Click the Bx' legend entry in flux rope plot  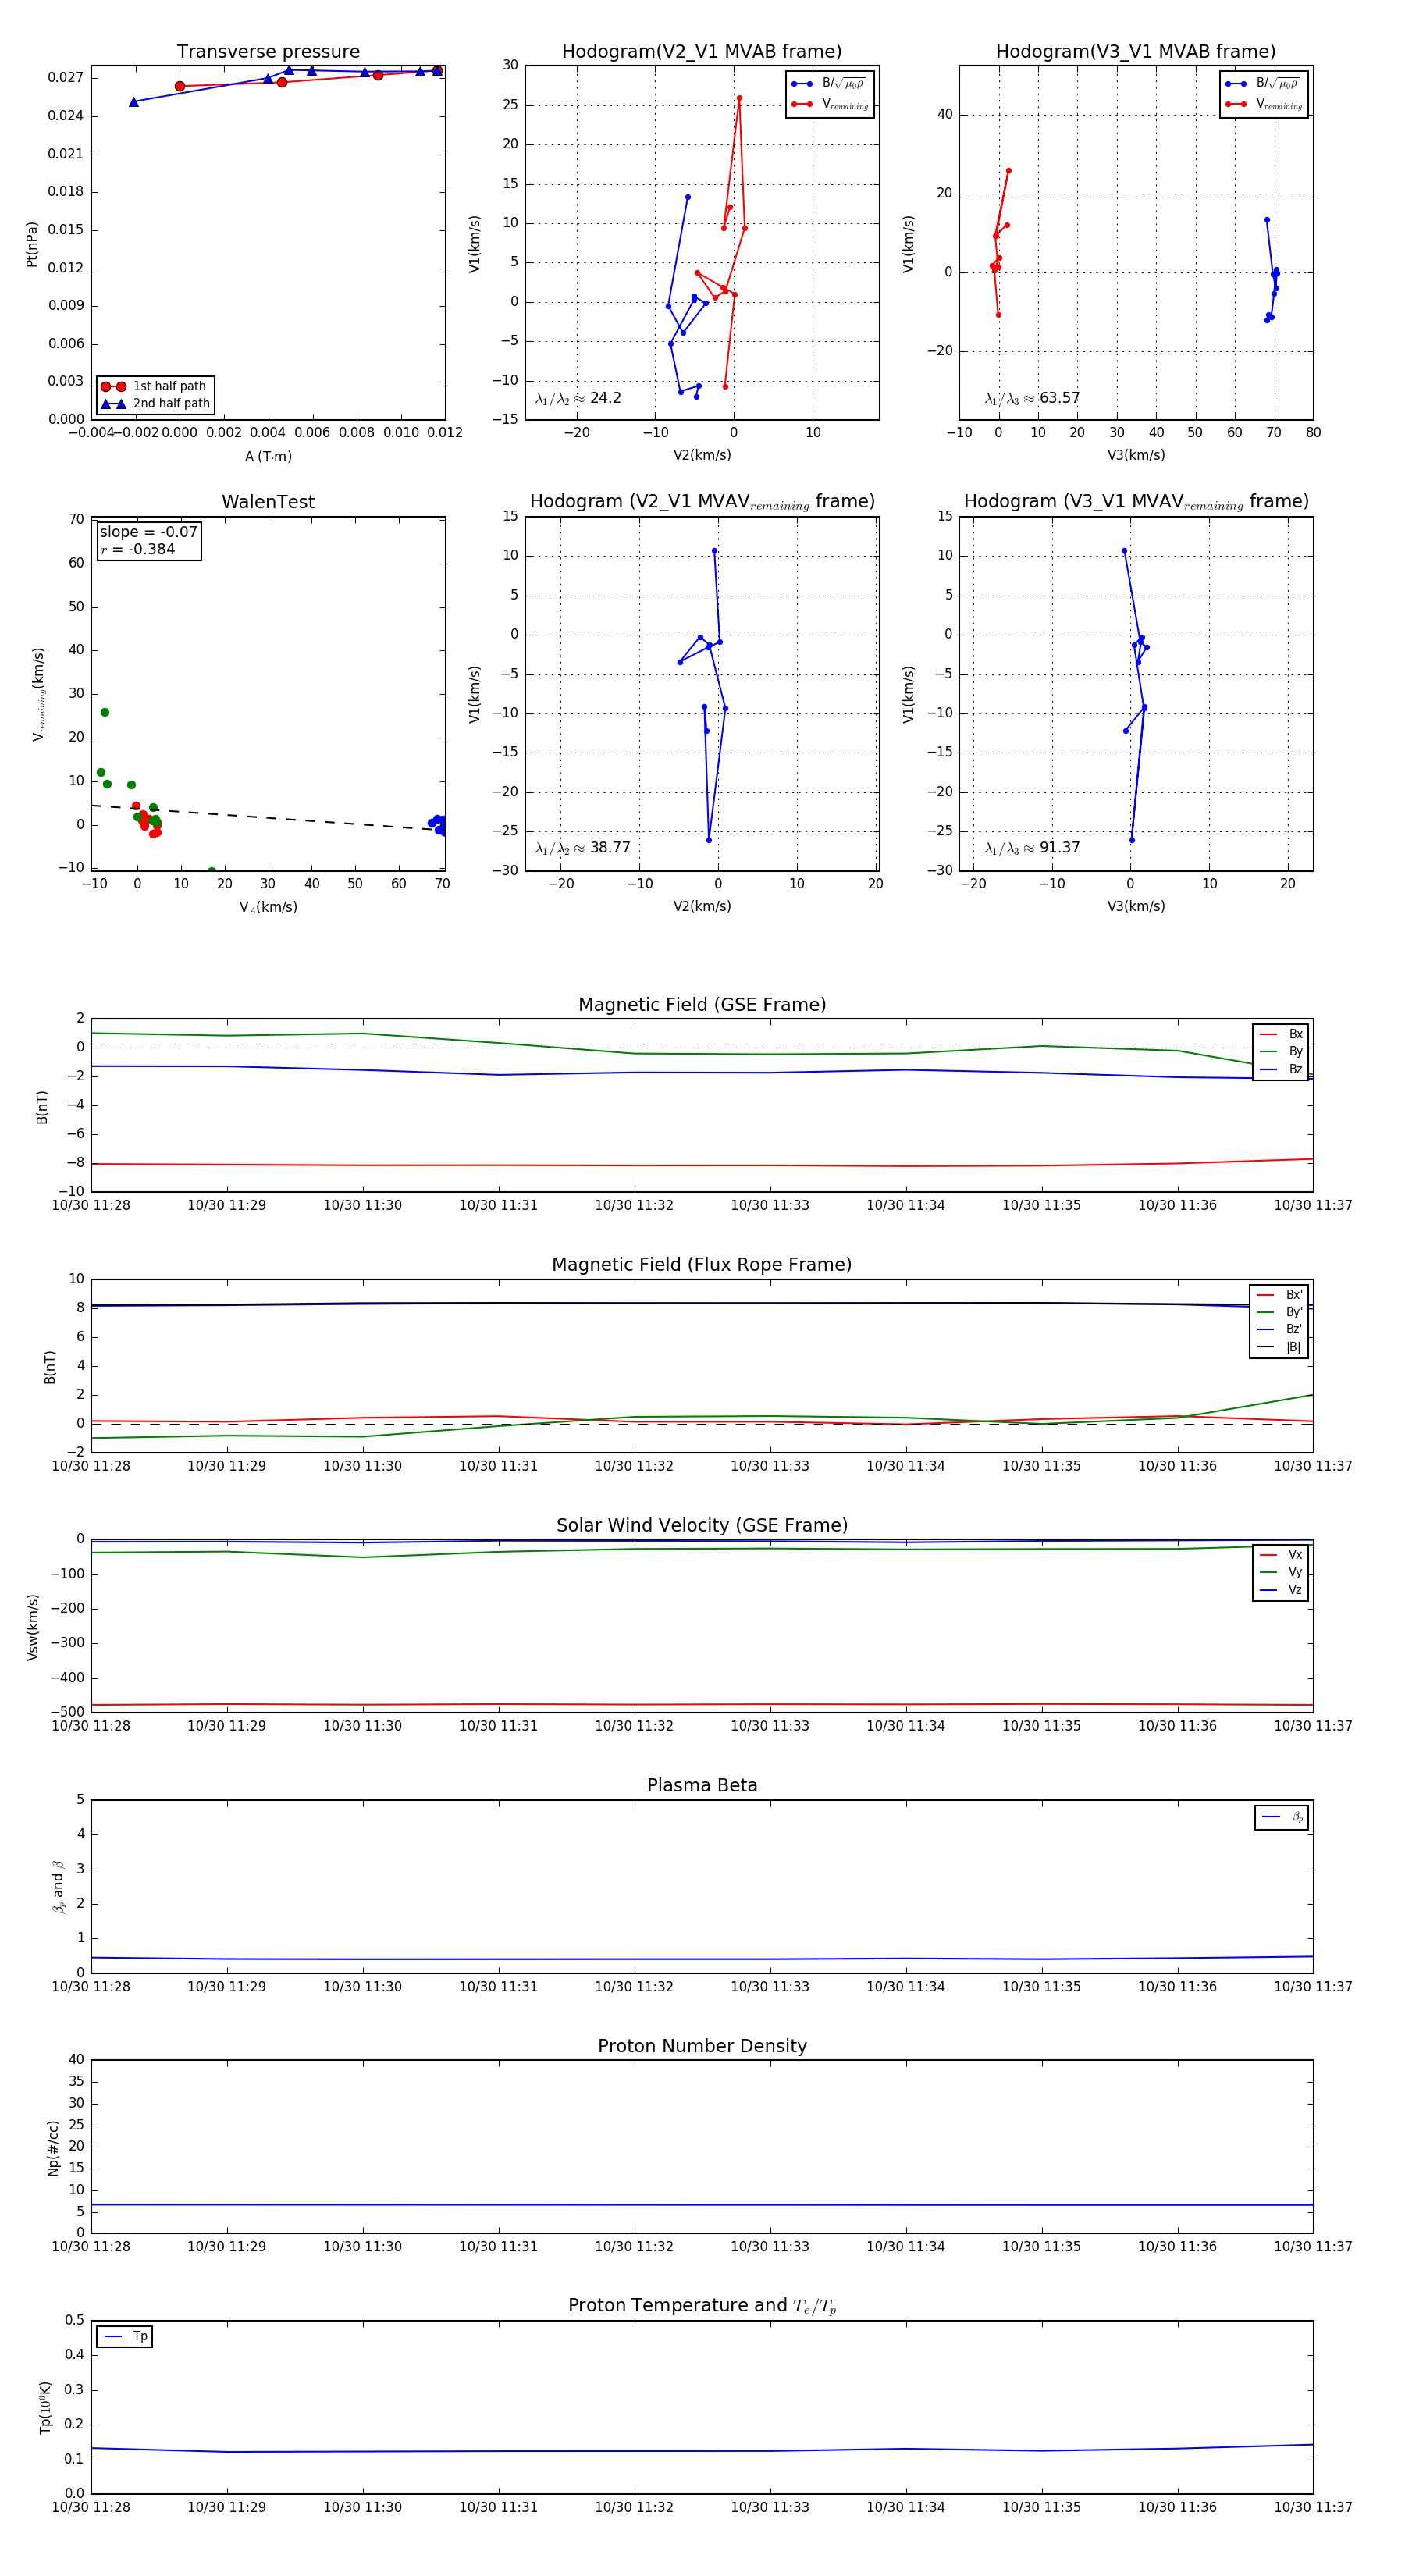(1279, 1294)
